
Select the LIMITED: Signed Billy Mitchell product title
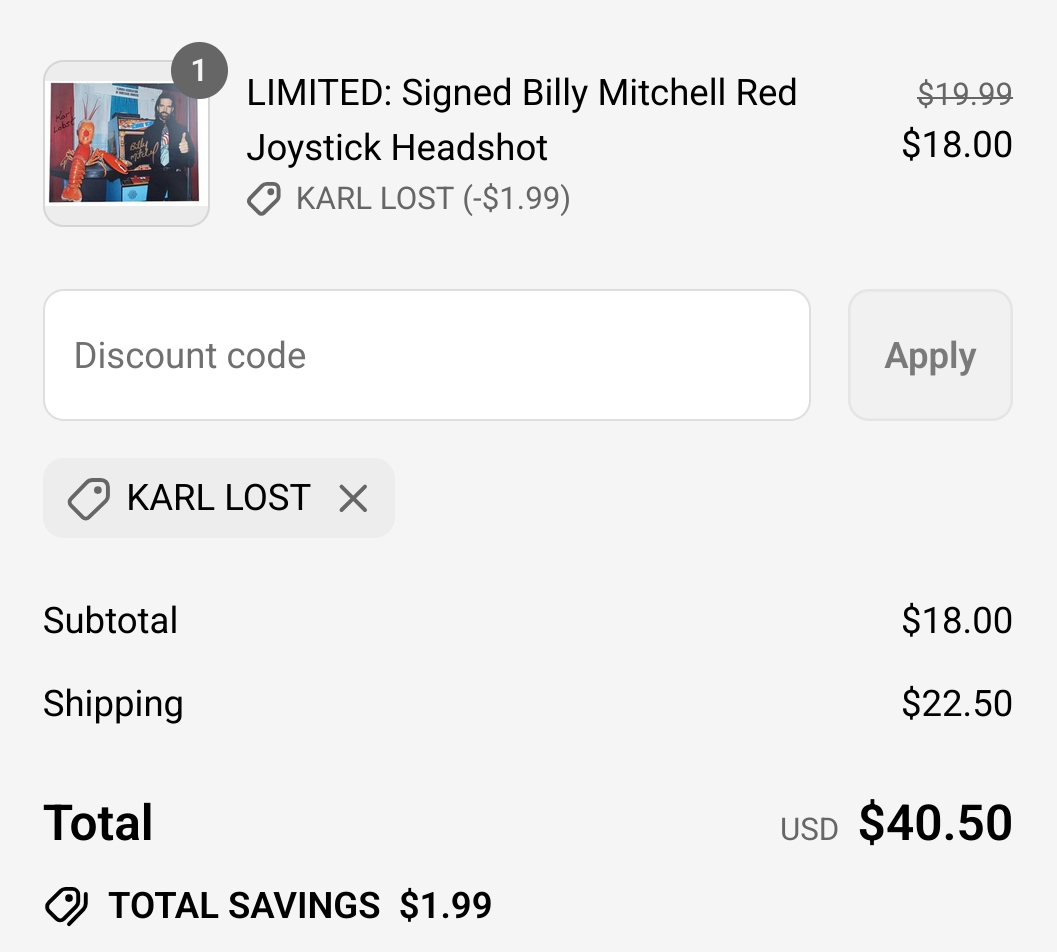point(521,119)
